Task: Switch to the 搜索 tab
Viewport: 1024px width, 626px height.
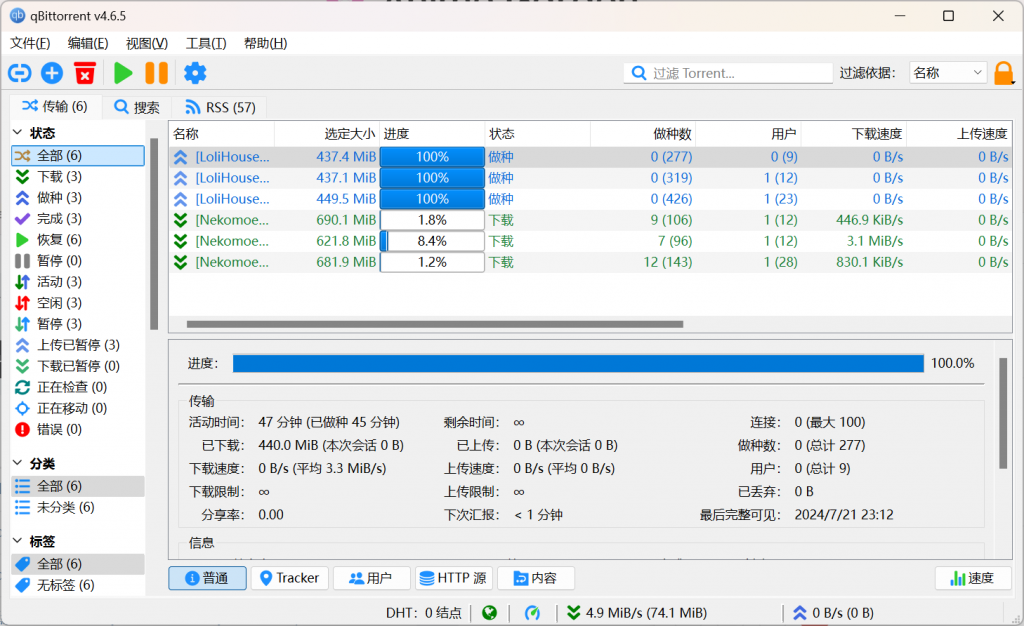Action: tap(136, 107)
